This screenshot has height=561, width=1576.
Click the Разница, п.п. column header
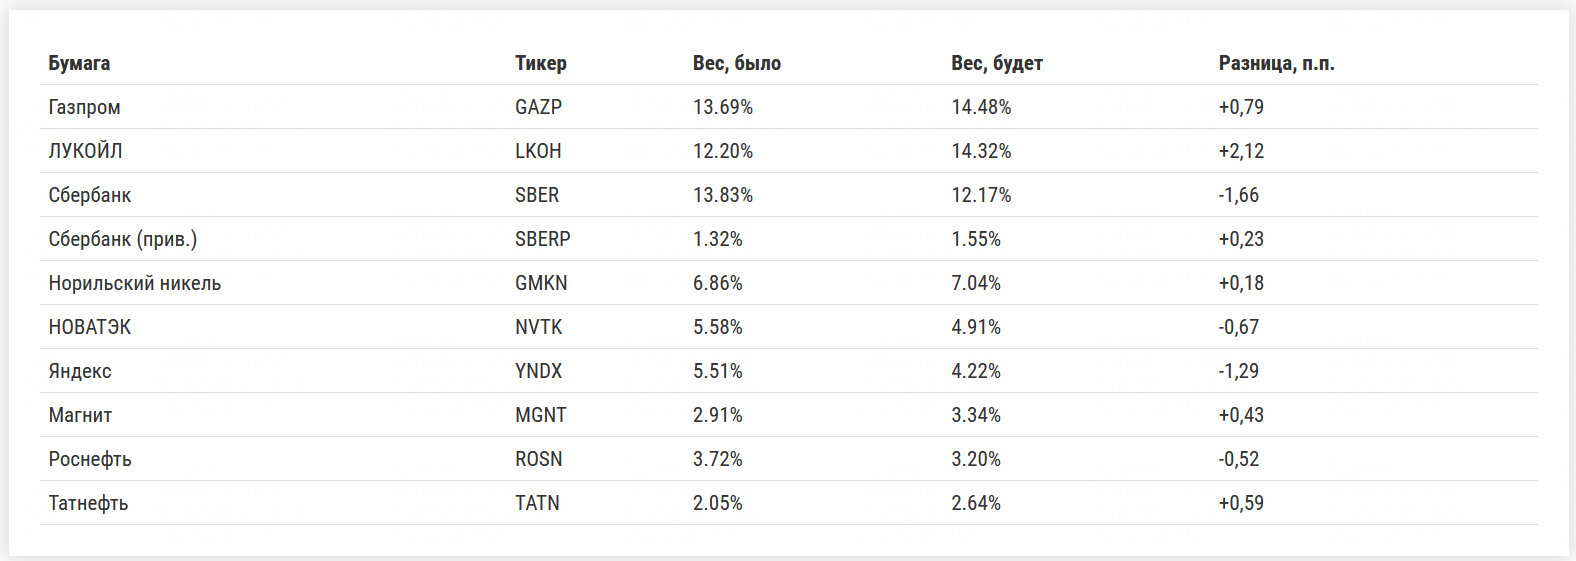(x=1276, y=63)
